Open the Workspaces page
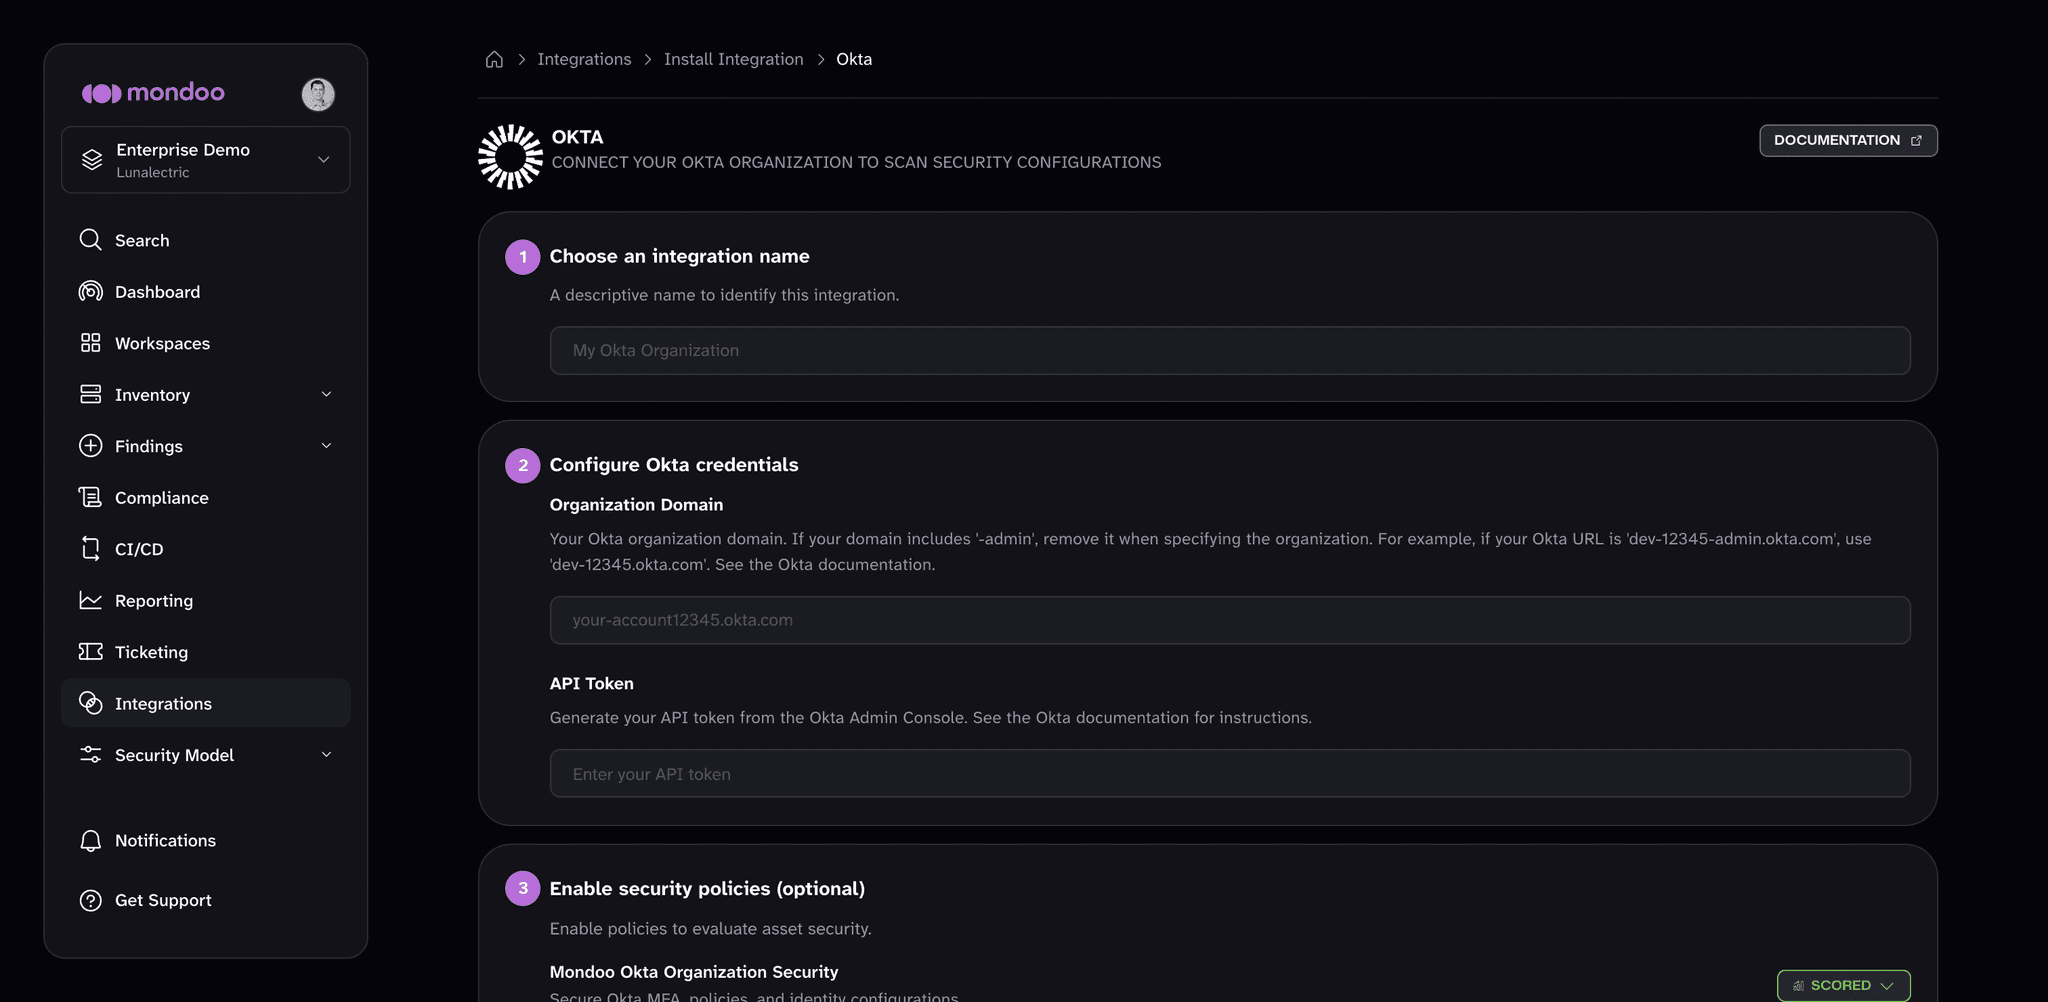Screen dimensions: 2048x1002 click(x=206, y=343)
